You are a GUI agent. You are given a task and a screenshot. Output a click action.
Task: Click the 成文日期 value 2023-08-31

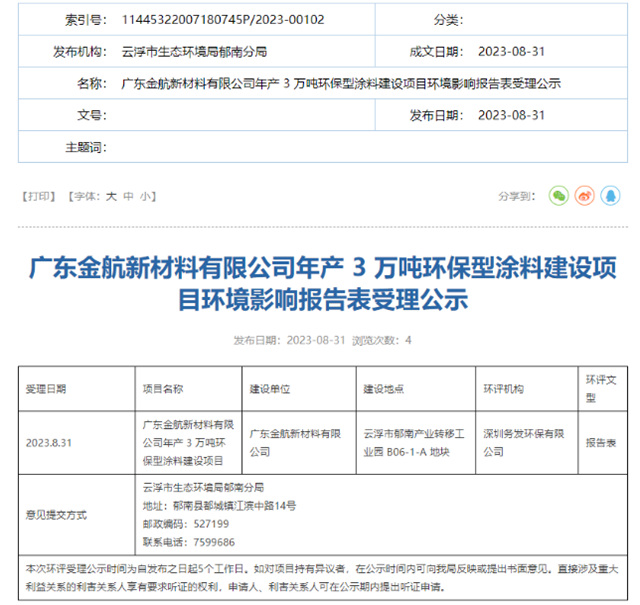511,51
